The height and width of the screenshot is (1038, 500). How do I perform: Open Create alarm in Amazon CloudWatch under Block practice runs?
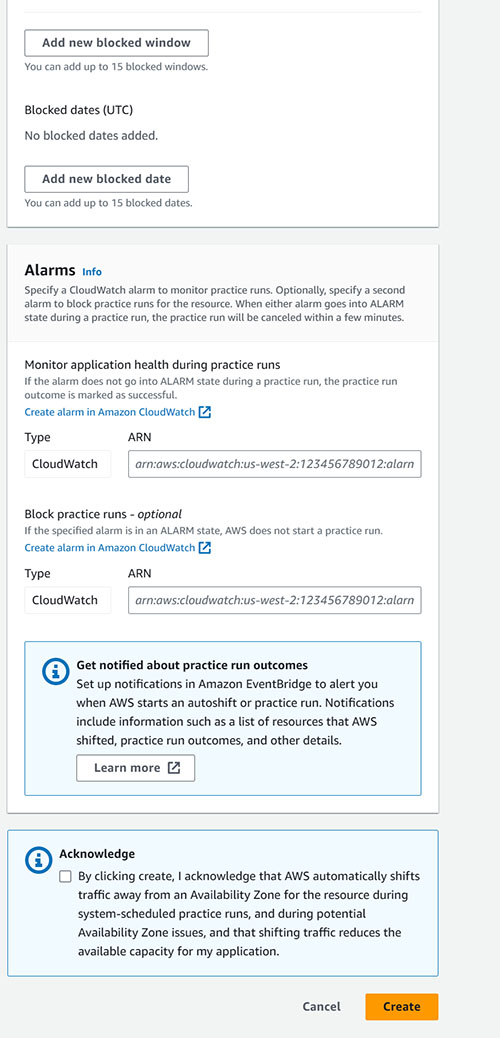click(110, 547)
